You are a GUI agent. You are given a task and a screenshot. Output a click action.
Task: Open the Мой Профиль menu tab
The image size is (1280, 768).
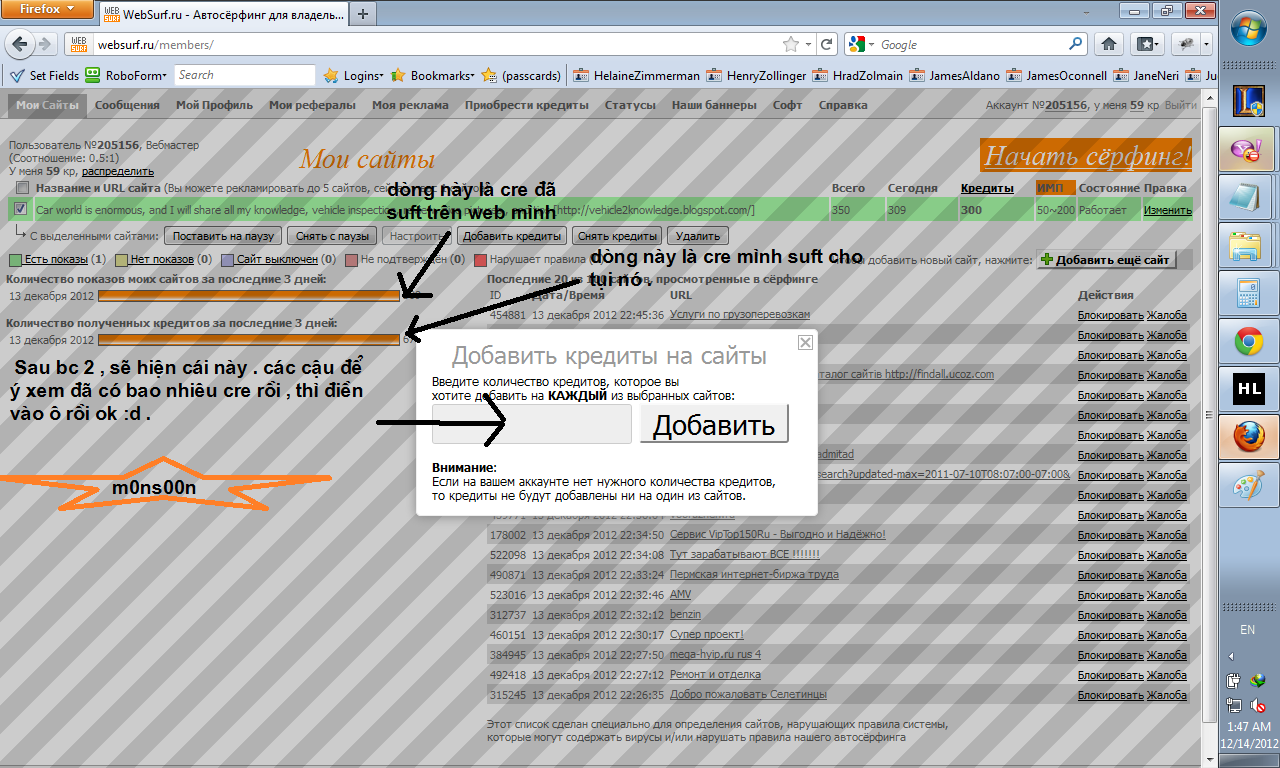point(214,105)
